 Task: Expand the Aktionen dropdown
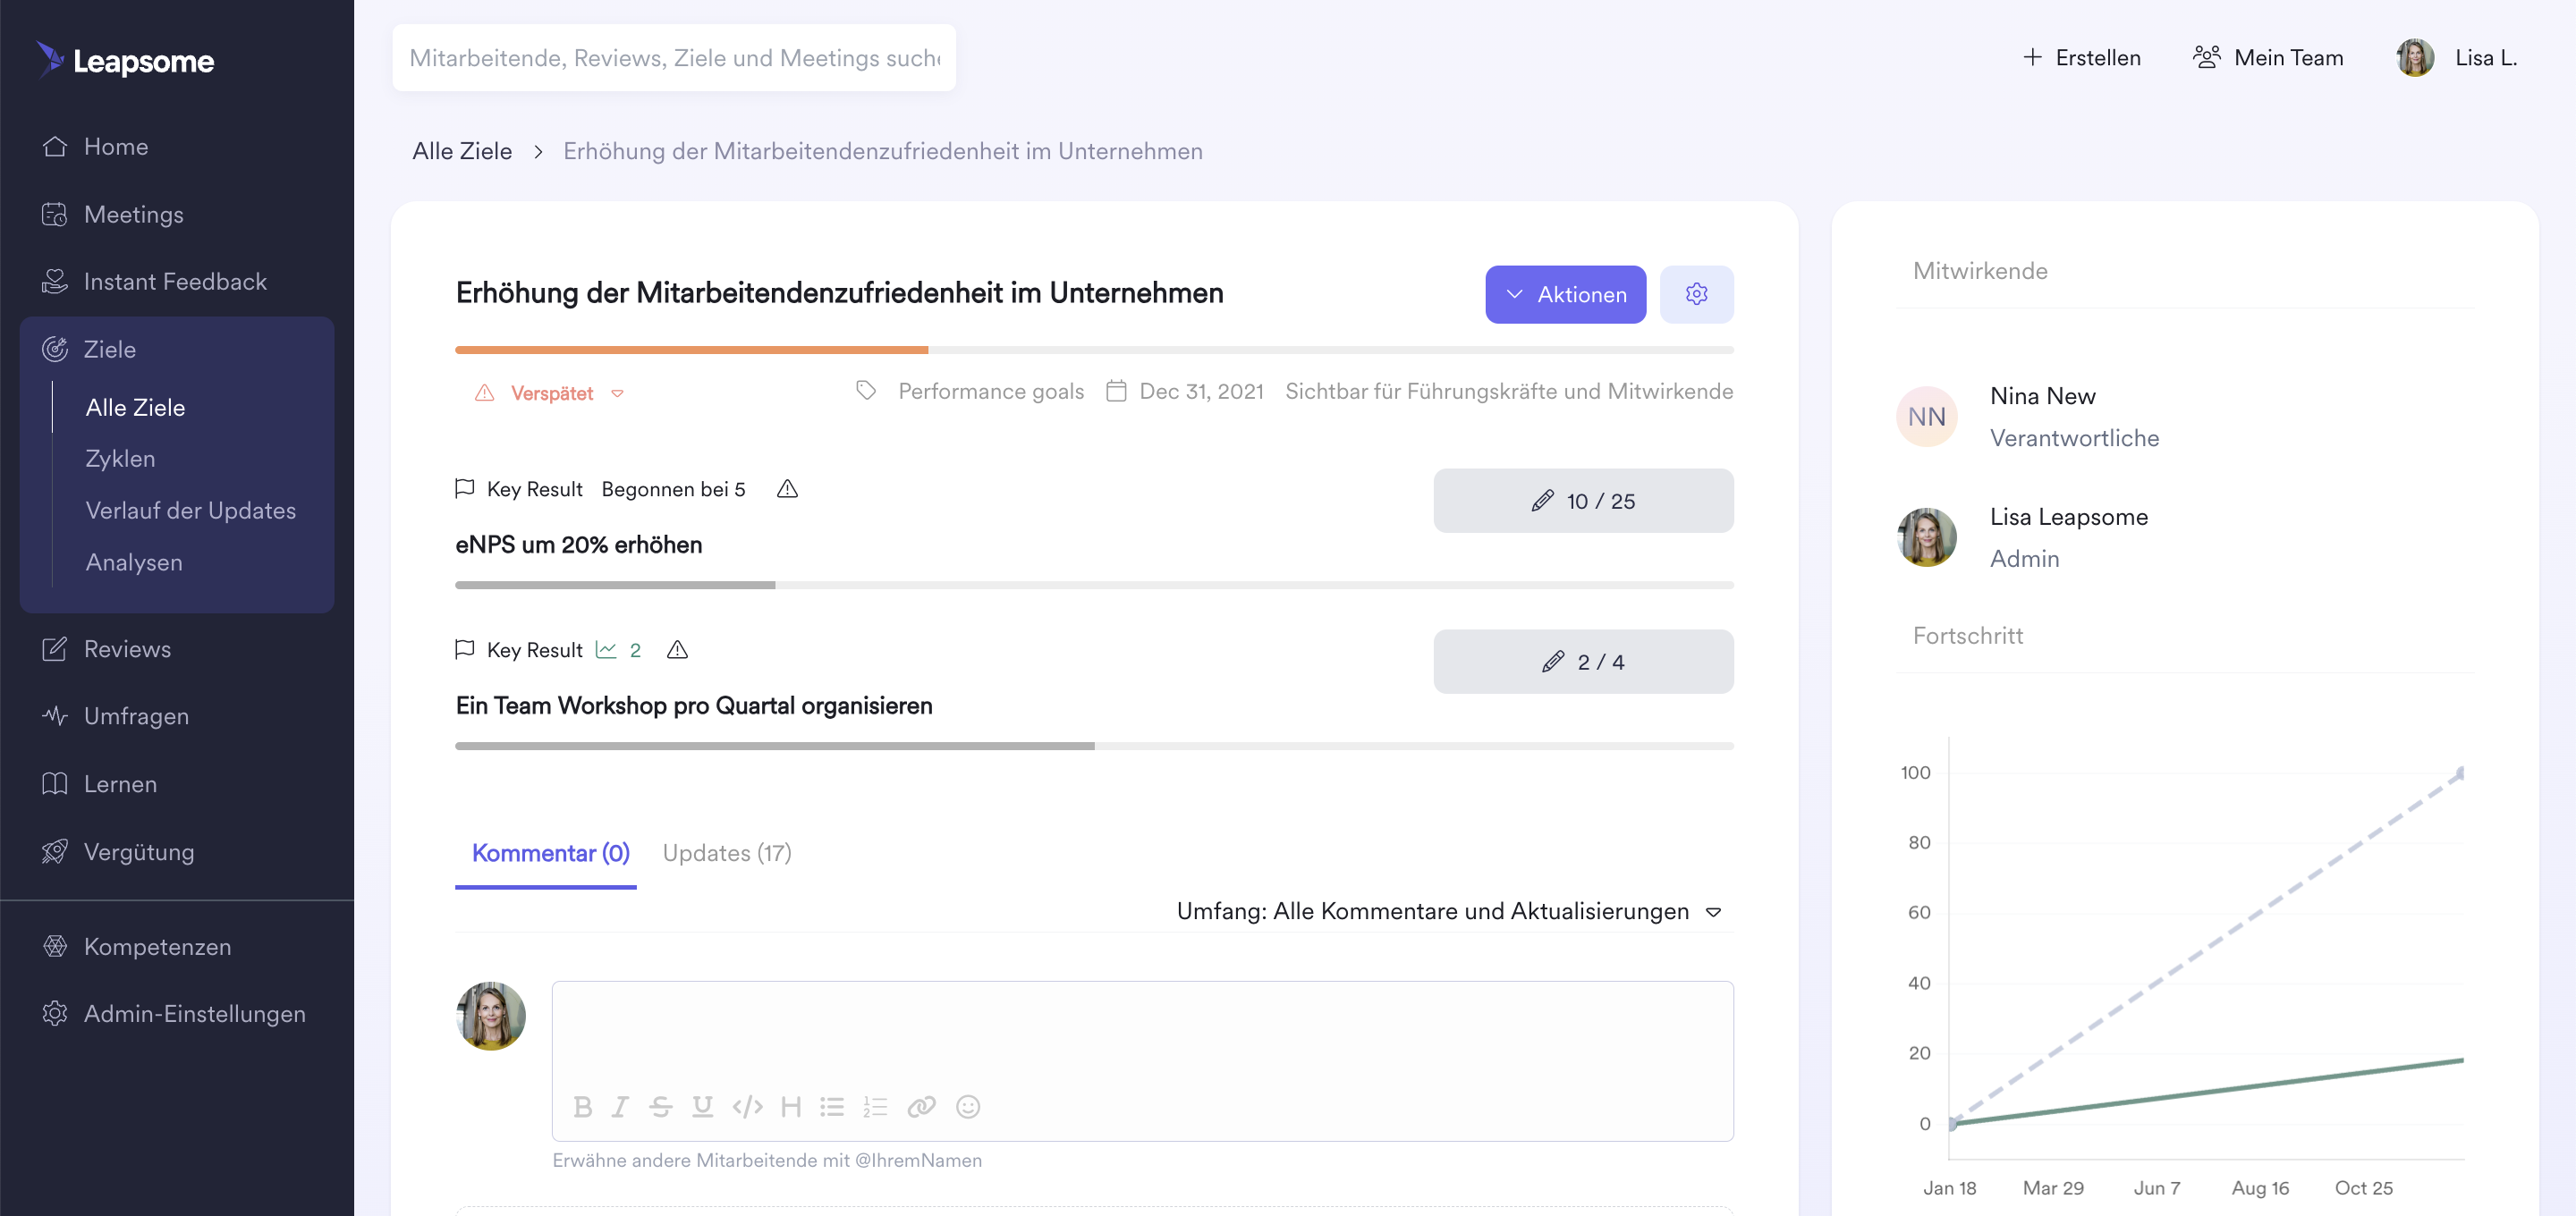pos(1565,294)
